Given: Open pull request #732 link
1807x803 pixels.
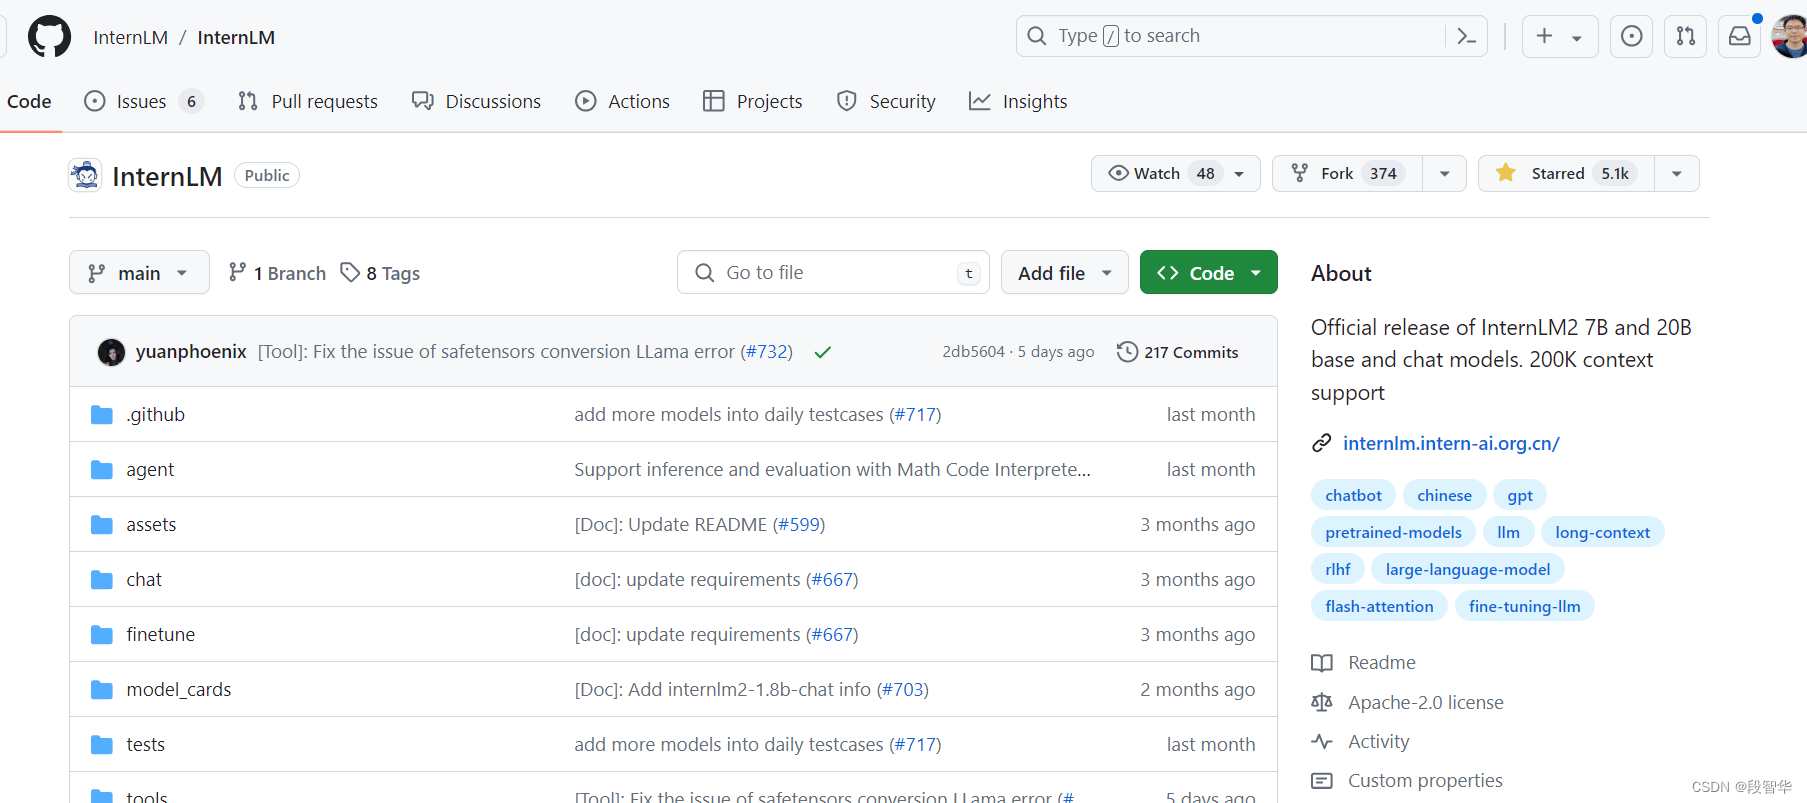Looking at the screenshot, I should 767,352.
